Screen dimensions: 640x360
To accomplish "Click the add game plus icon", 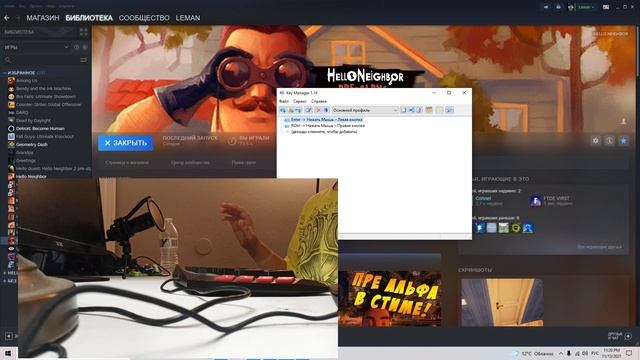I will click(x=9, y=336).
